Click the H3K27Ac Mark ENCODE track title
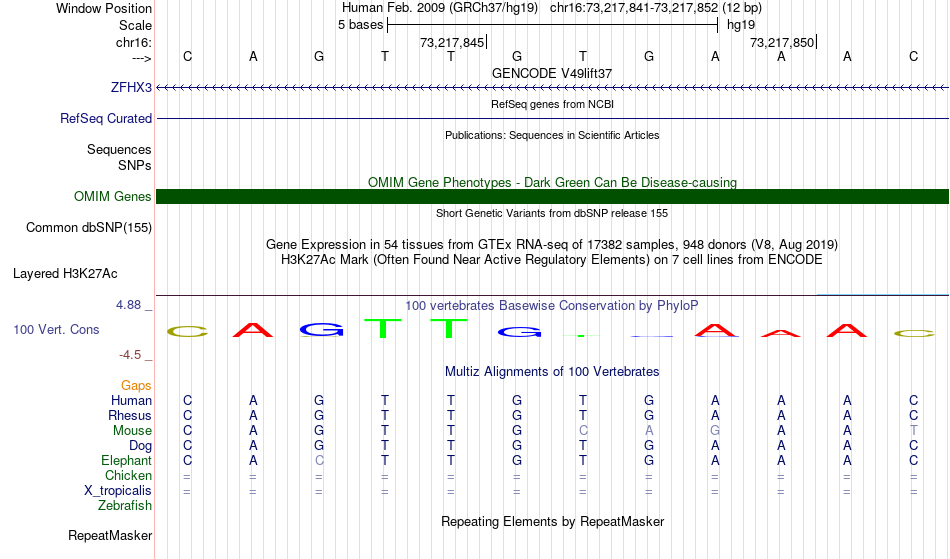The image size is (950, 559). click(x=552, y=260)
